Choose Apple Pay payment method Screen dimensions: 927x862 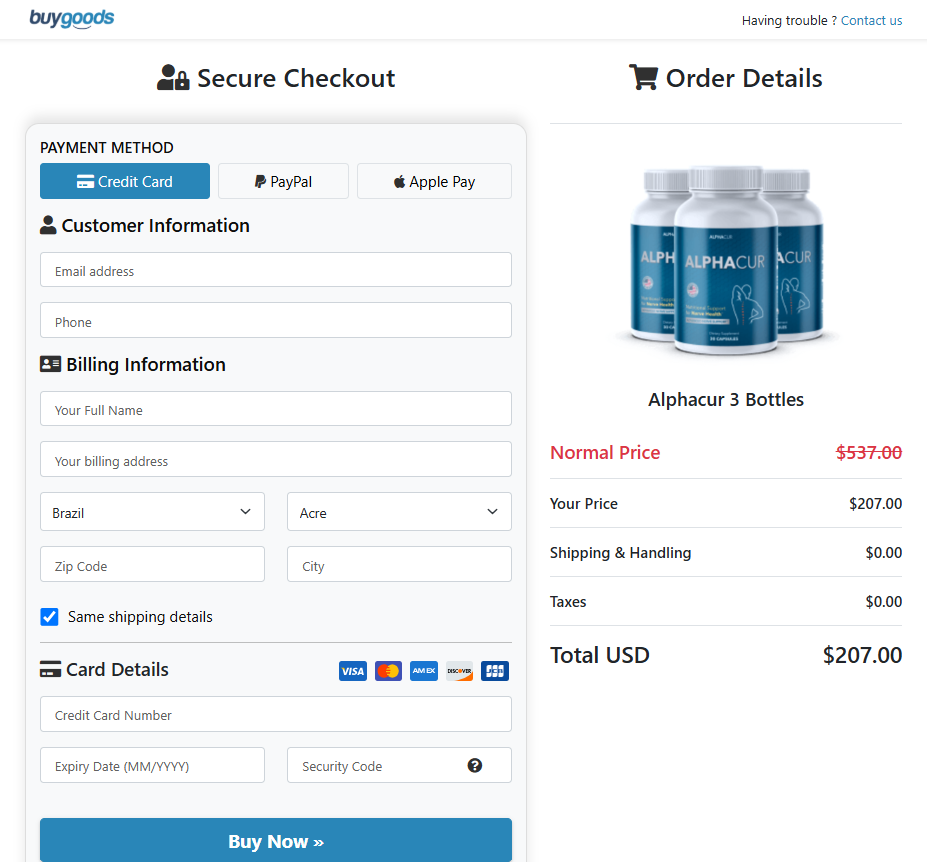[x=435, y=181]
